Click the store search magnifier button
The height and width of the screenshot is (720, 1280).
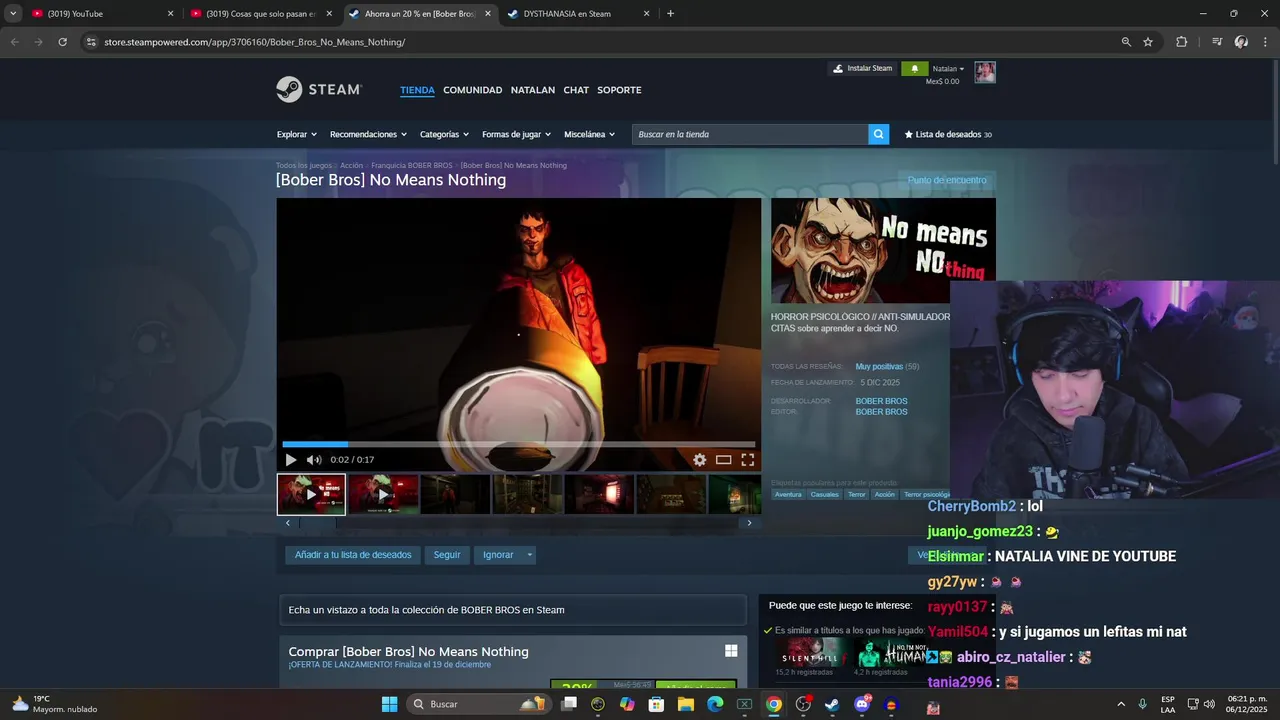(878, 134)
